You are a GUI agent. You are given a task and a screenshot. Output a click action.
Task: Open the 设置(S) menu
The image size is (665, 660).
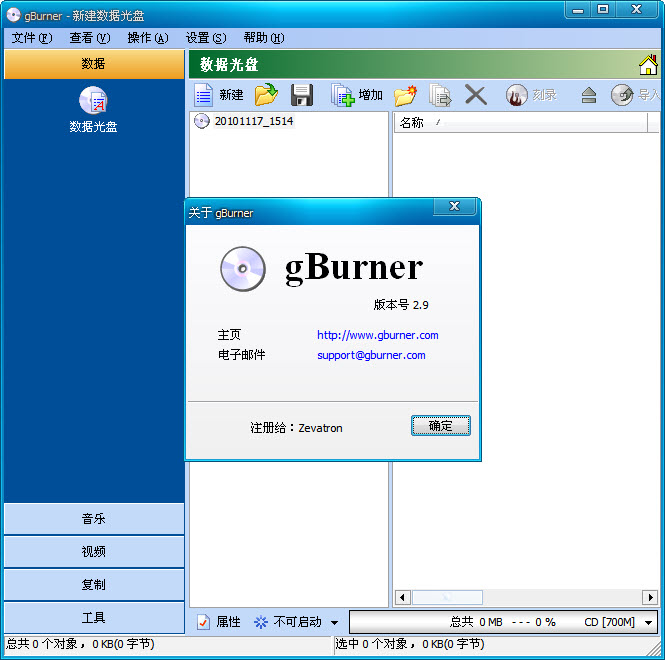tap(206, 38)
